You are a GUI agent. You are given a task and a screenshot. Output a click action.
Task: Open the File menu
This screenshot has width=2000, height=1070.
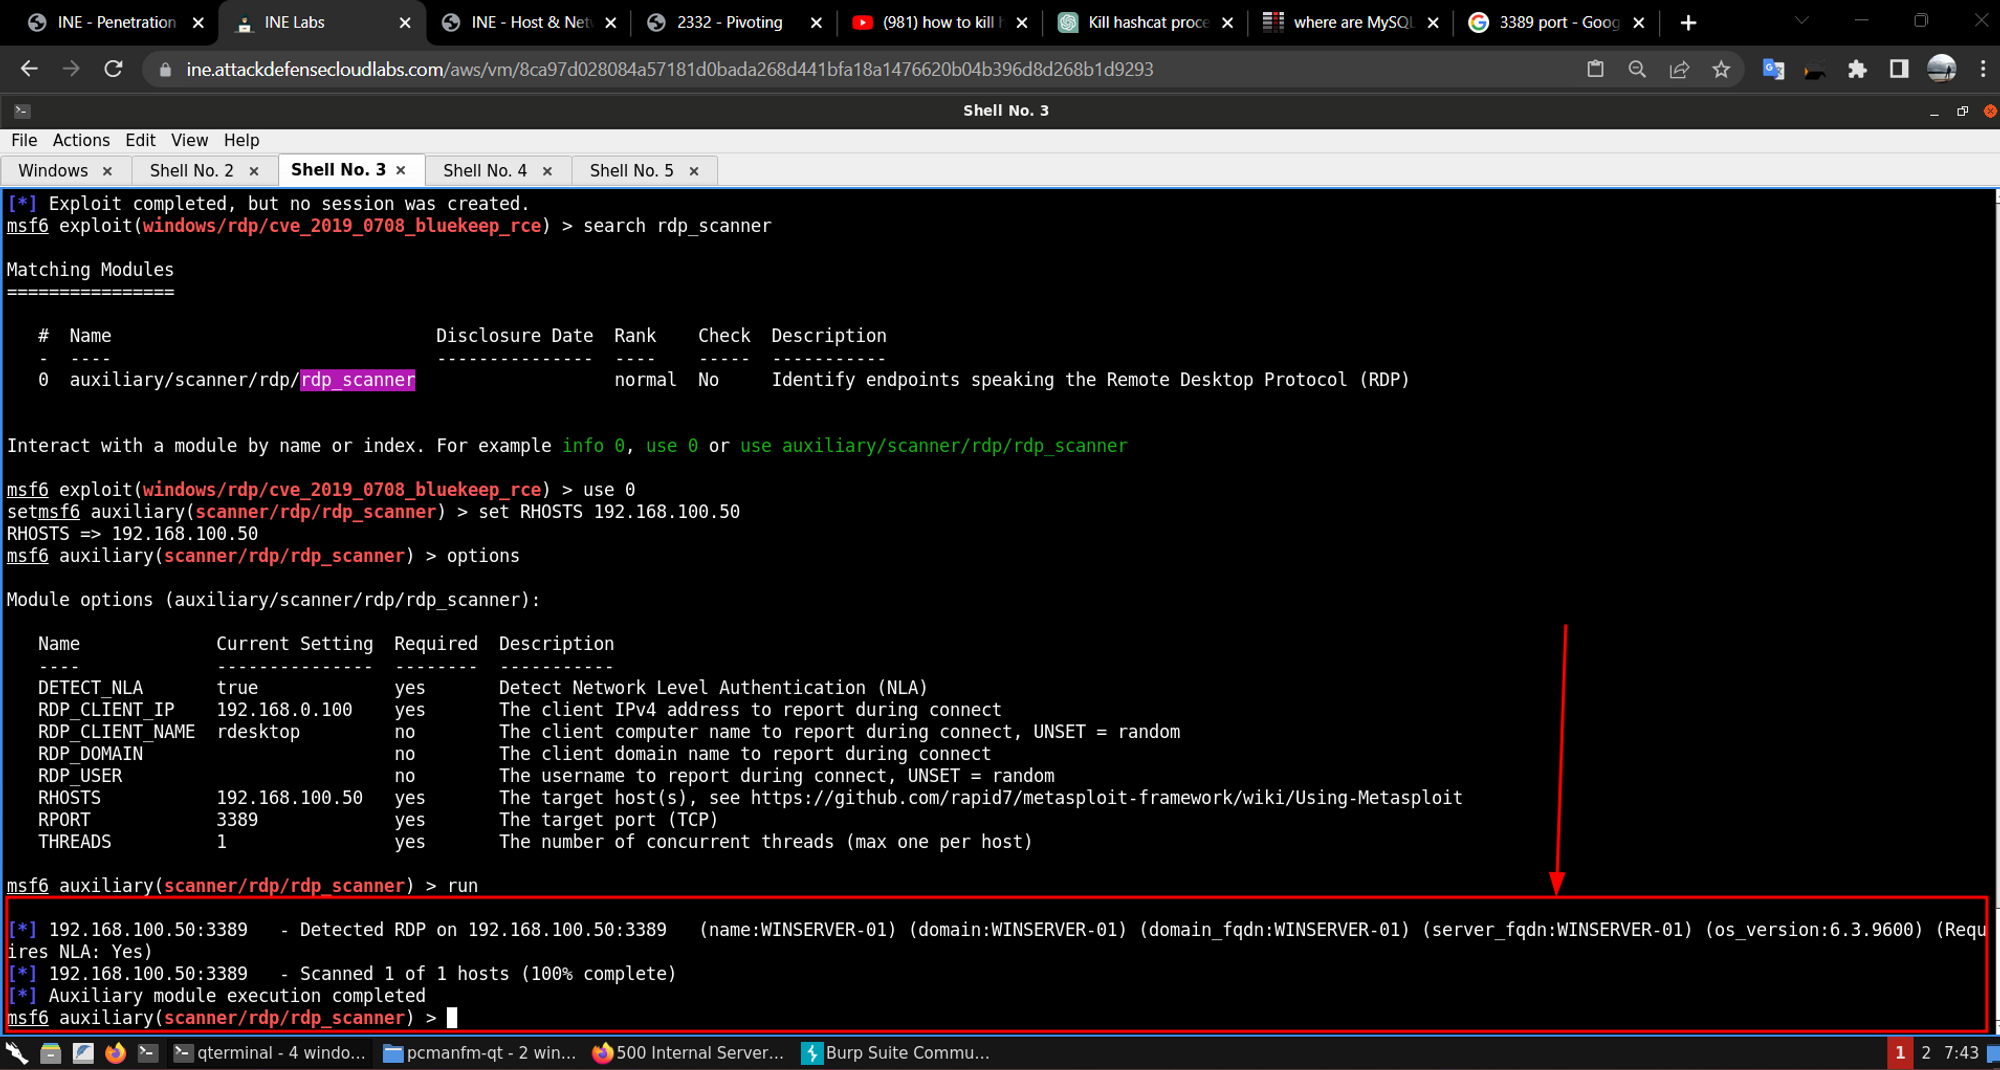tap(24, 140)
